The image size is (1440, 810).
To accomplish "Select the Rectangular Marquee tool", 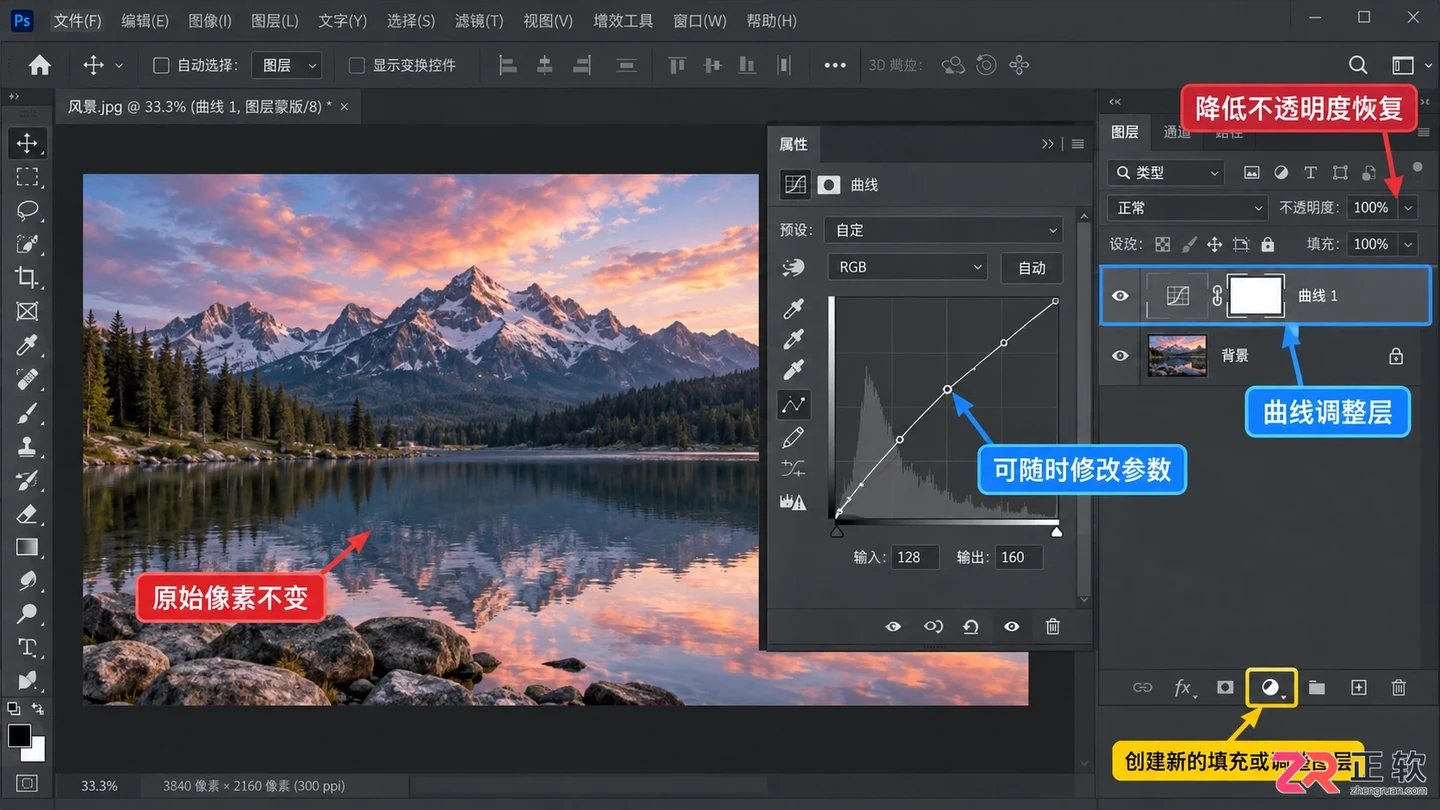I will pos(27,177).
